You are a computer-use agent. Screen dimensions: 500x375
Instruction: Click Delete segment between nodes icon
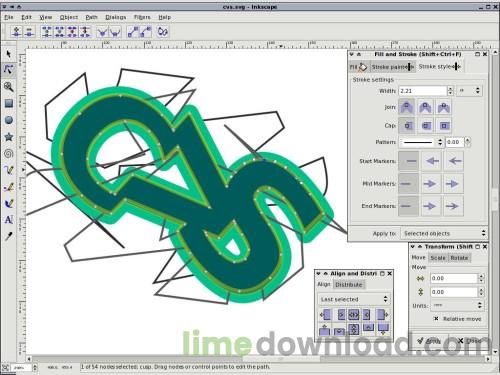coord(85,32)
